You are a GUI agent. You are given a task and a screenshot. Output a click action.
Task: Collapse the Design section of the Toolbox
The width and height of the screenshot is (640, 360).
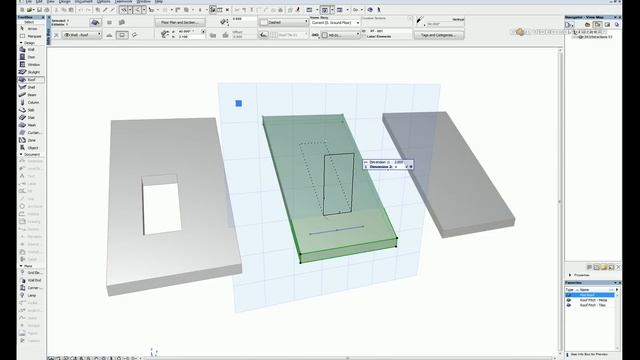[21, 43]
